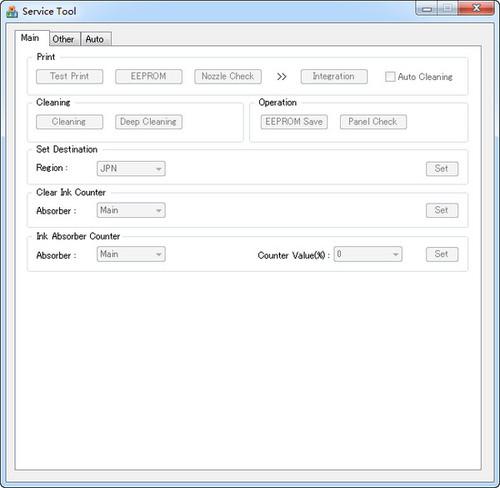
Task: Click the EEPROM button in Print group
Action: tap(149, 76)
